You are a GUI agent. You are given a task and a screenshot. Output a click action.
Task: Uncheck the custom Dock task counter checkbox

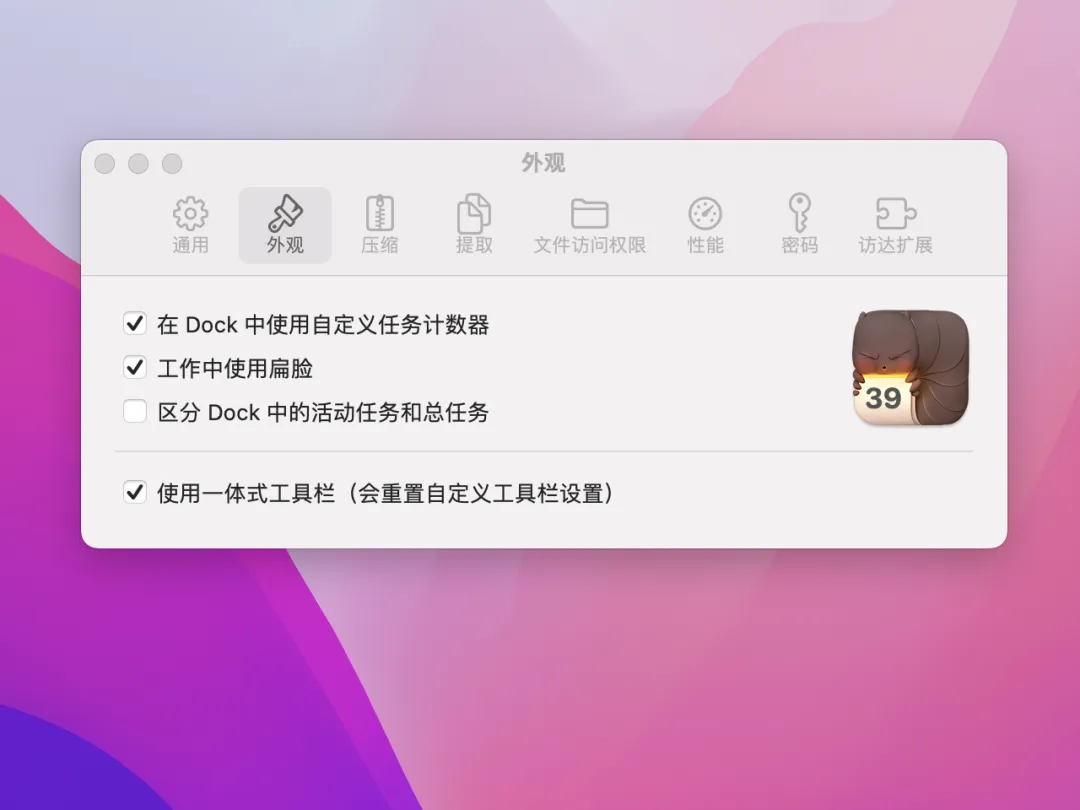pyautogui.click(x=135, y=324)
